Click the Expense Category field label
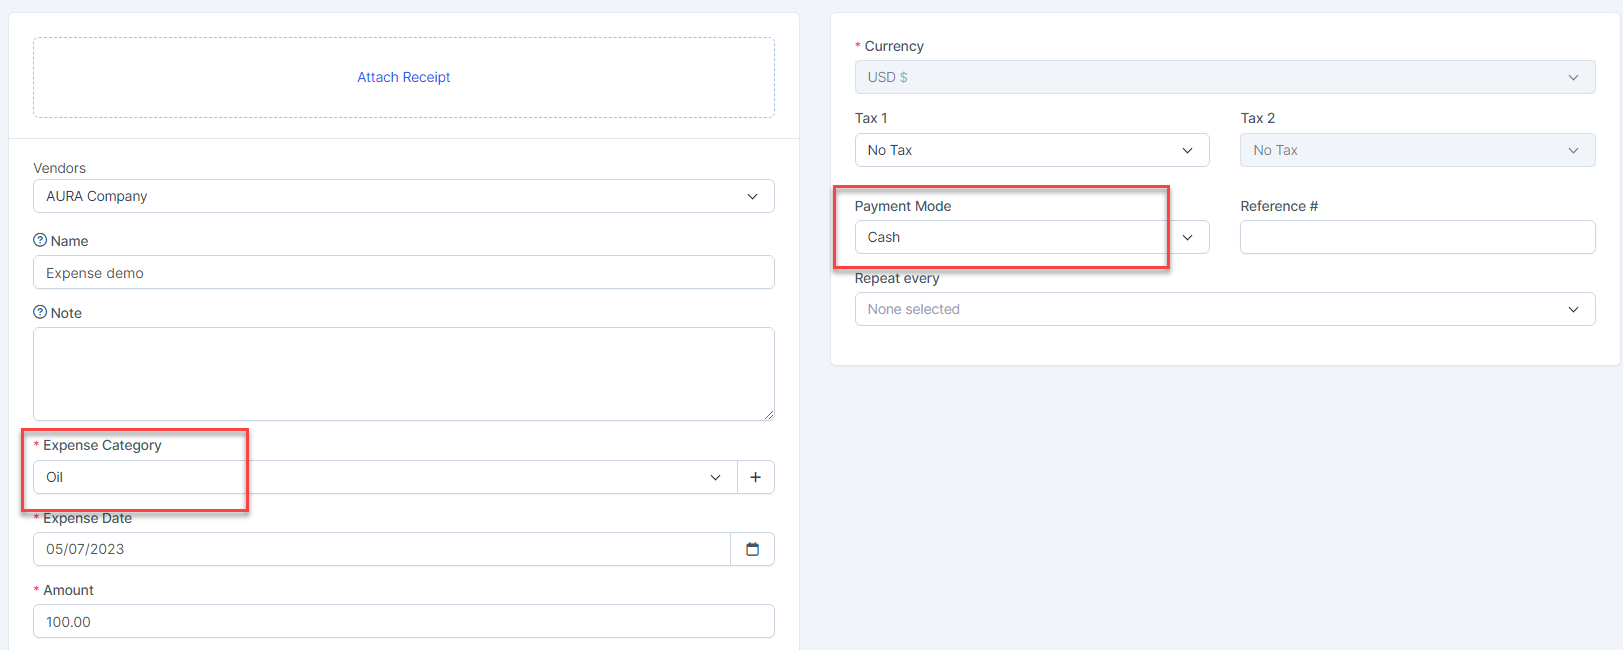 click(102, 445)
